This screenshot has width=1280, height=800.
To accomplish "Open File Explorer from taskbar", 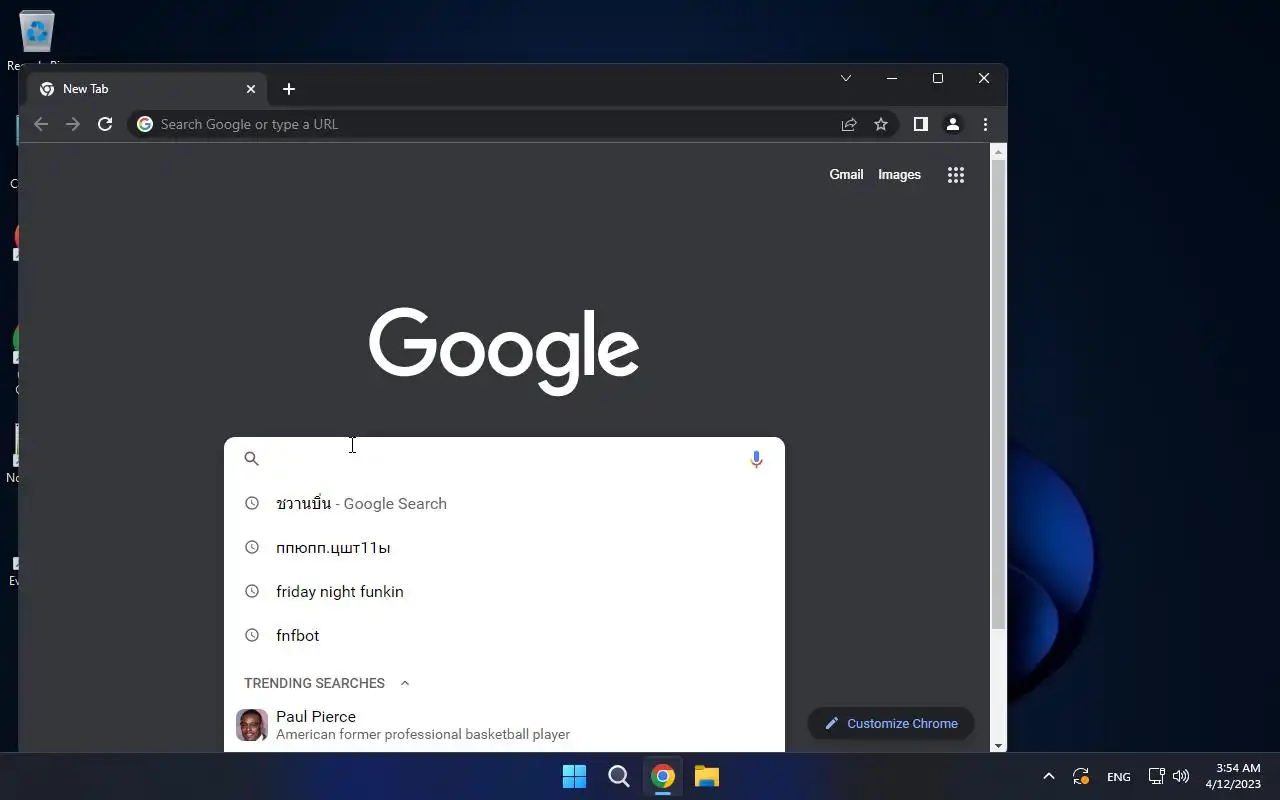I will click(707, 776).
